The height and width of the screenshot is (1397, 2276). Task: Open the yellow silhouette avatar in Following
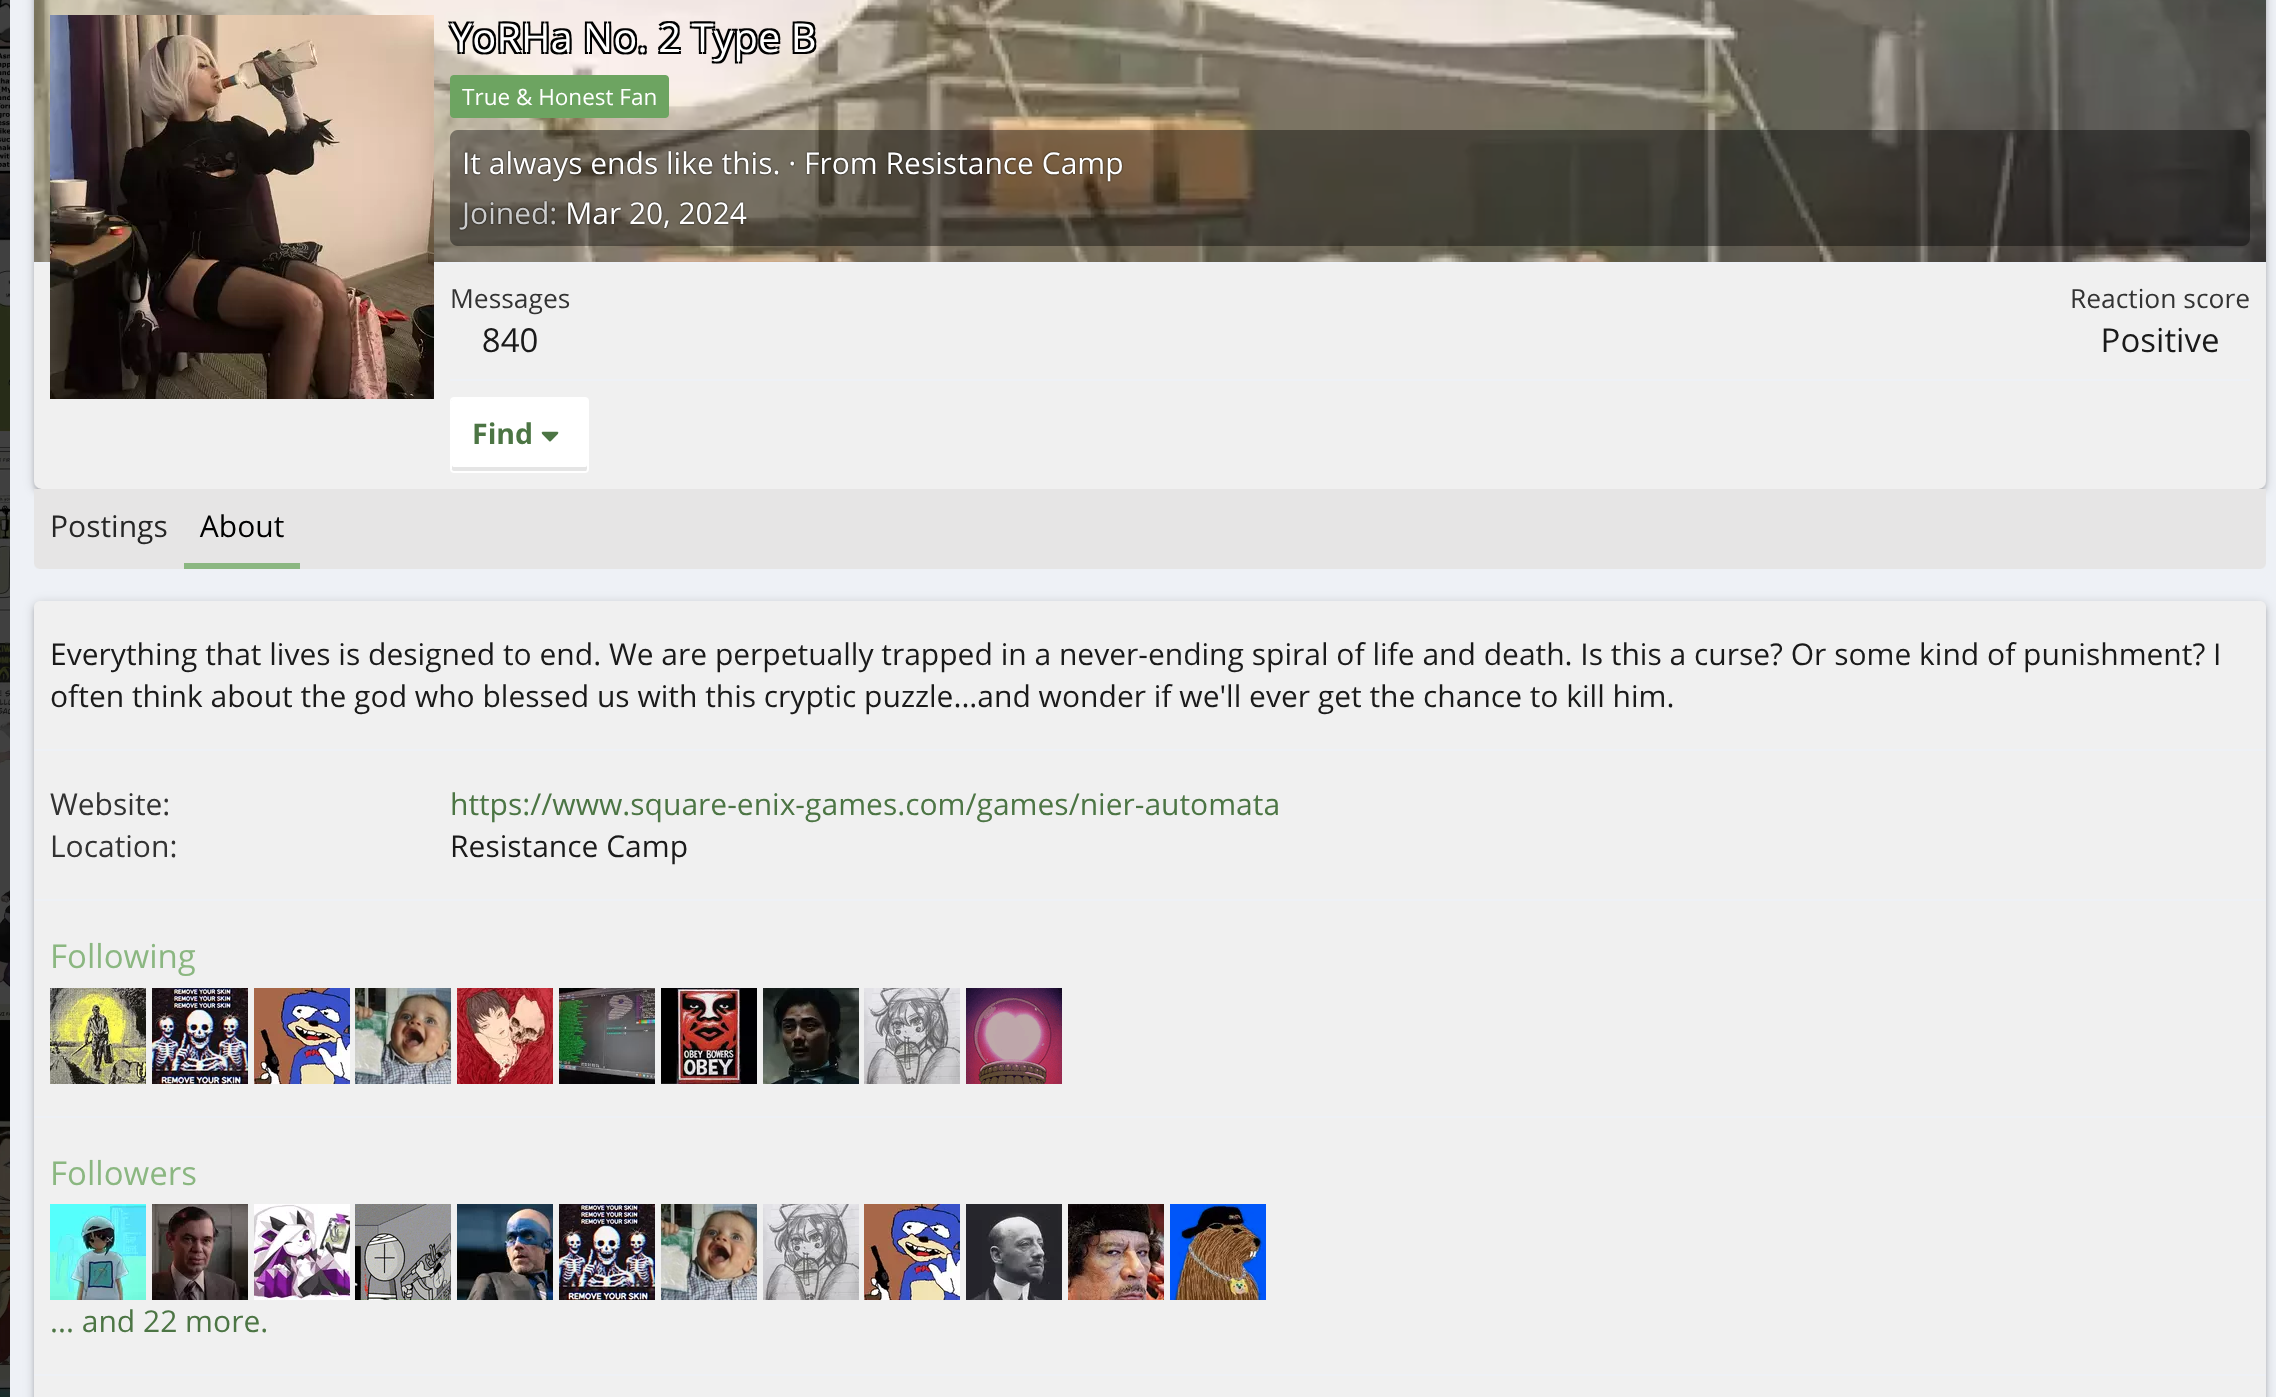[98, 1036]
